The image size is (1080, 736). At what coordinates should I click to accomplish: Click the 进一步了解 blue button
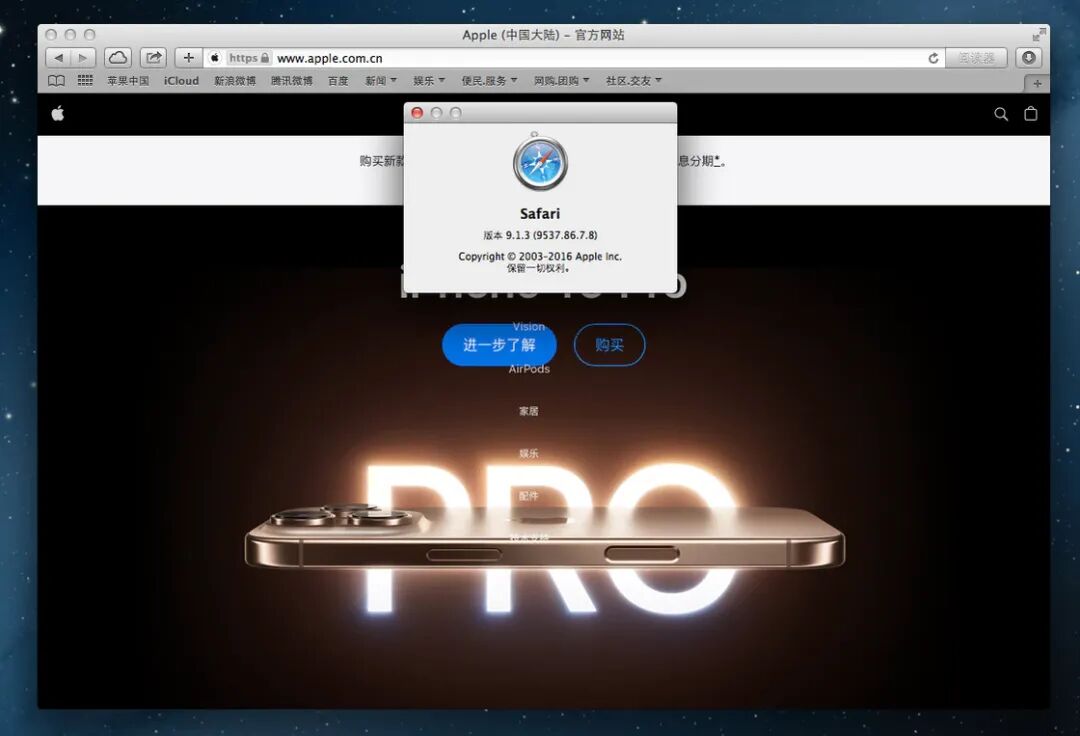(499, 345)
